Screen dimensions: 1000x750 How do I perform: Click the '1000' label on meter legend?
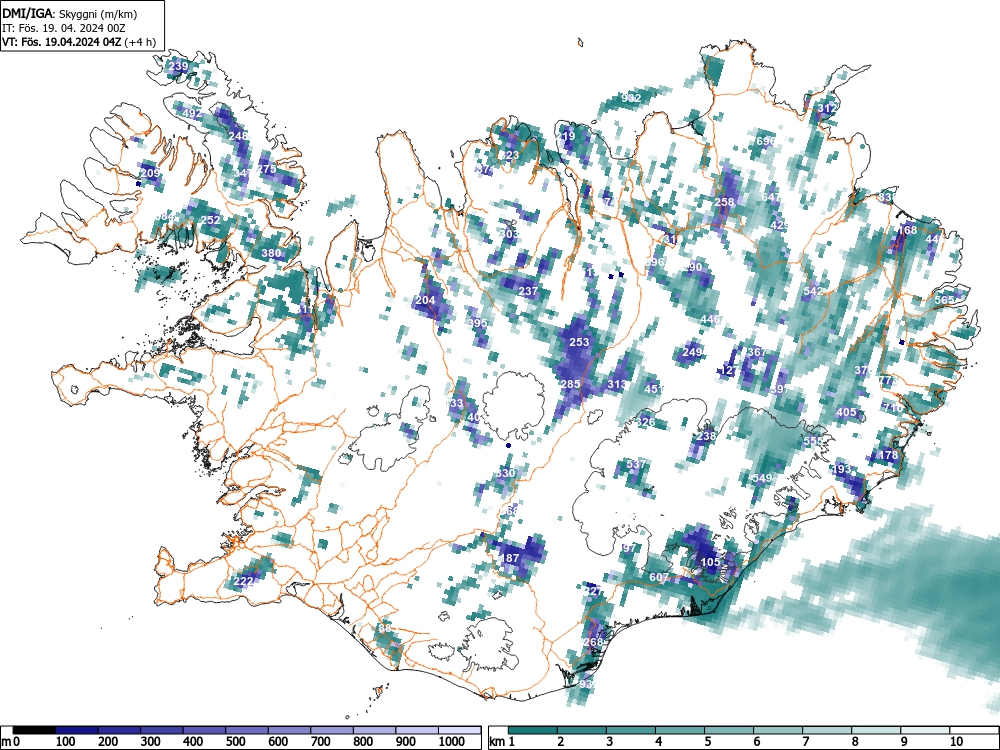coord(451,742)
